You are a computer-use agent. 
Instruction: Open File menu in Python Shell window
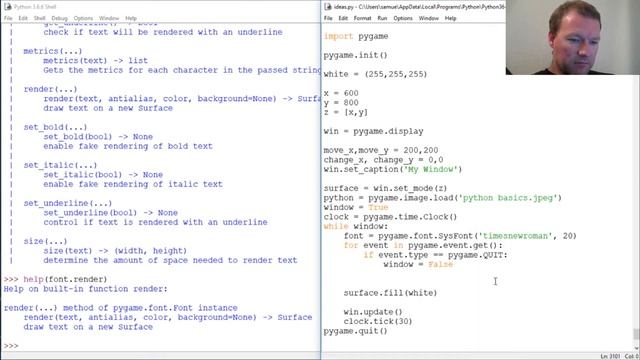pos(8,18)
